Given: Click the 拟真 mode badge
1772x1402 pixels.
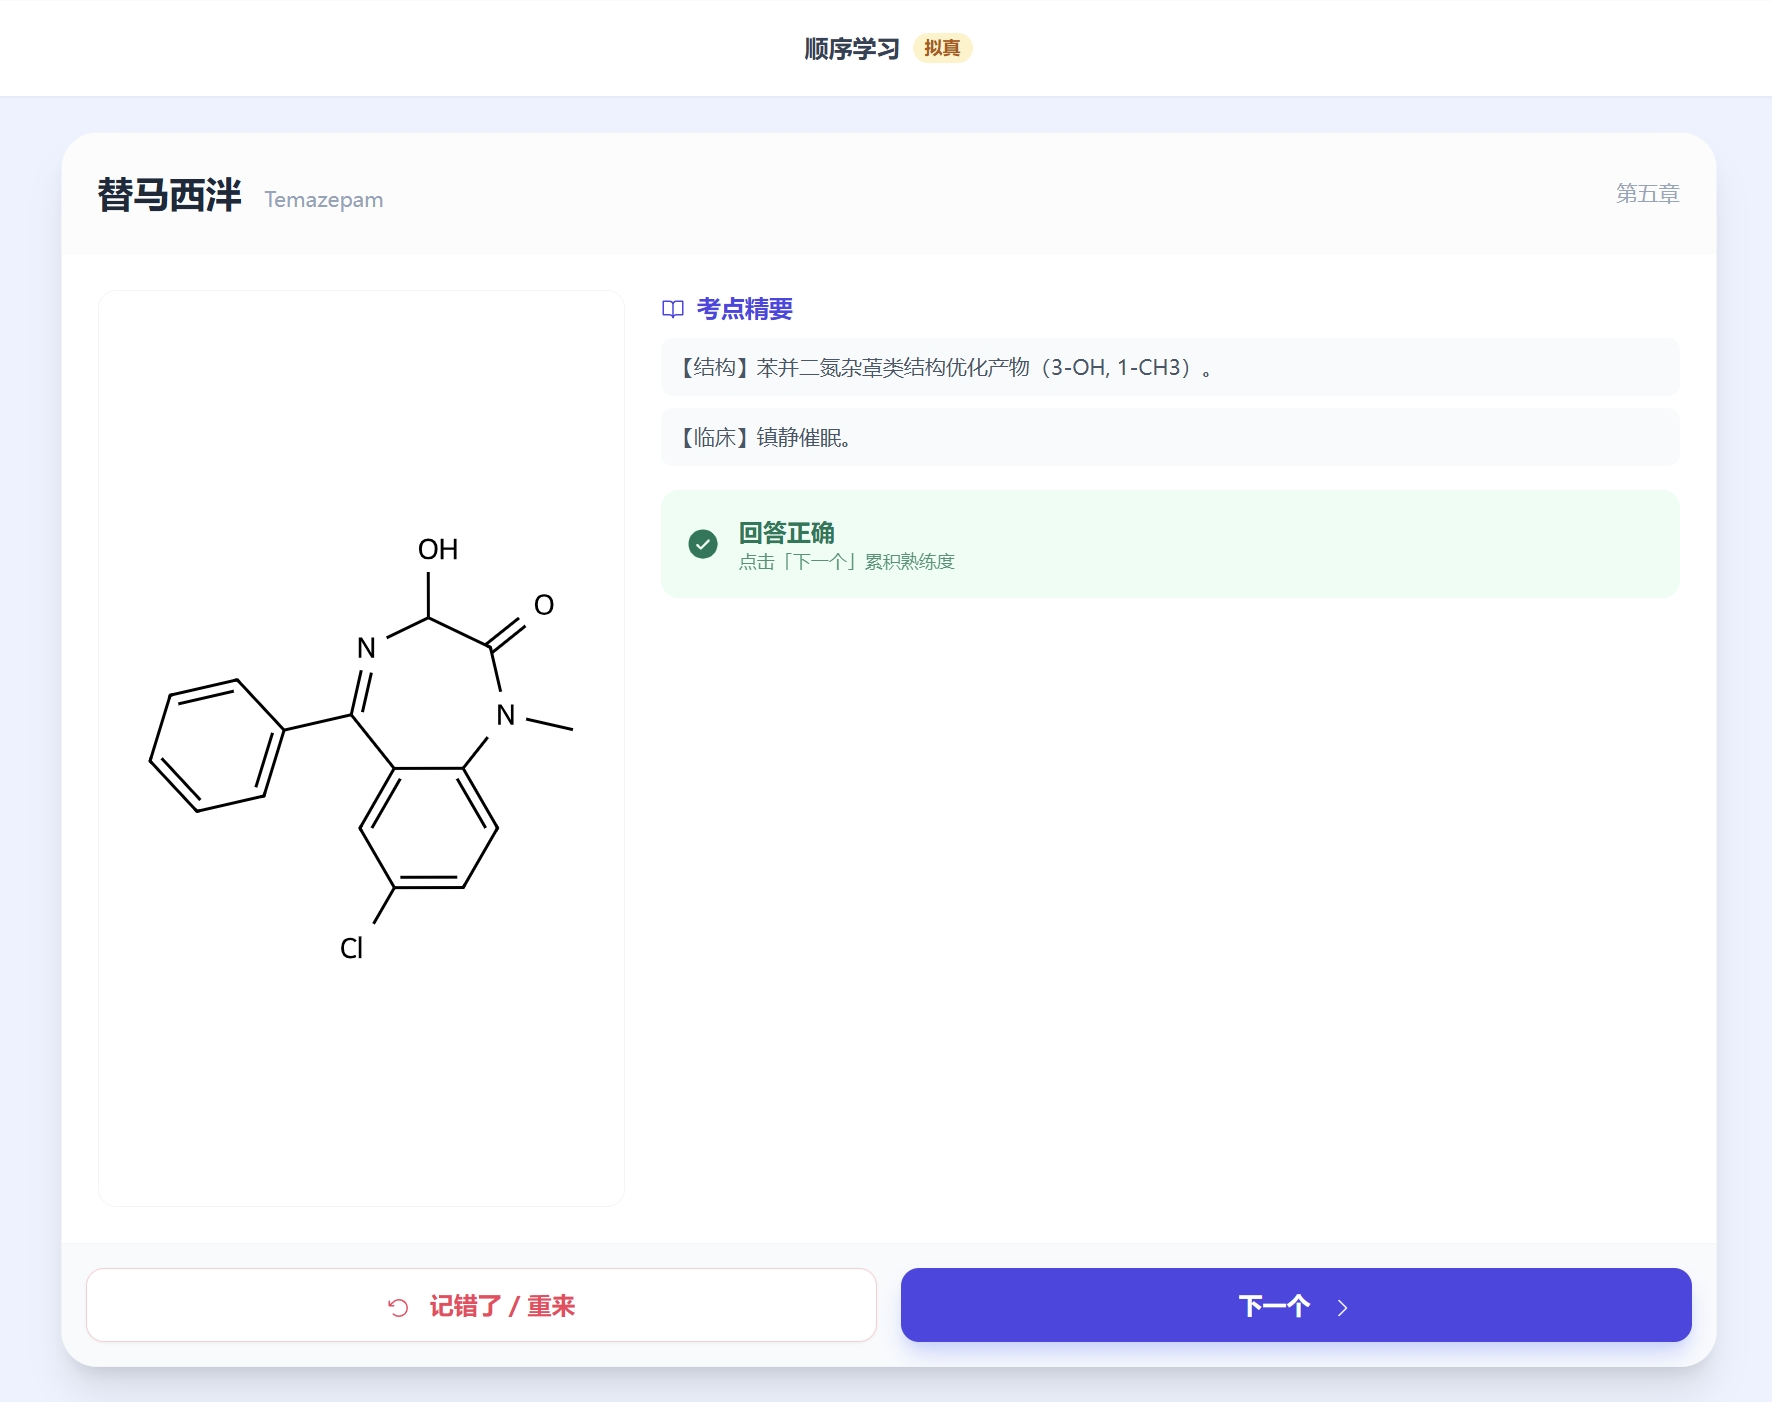Looking at the screenshot, I should click(942, 48).
